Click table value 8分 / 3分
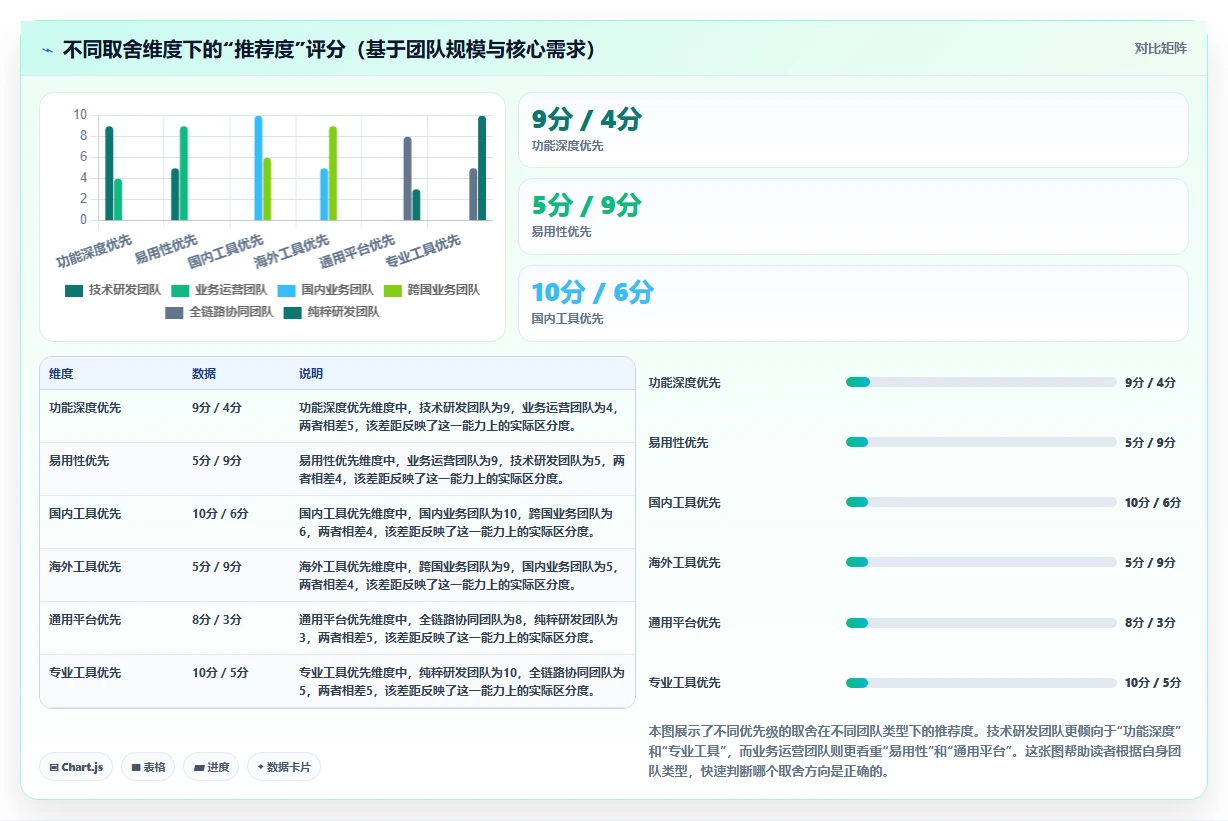The height and width of the screenshot is (821, 1228). (217, 620)
